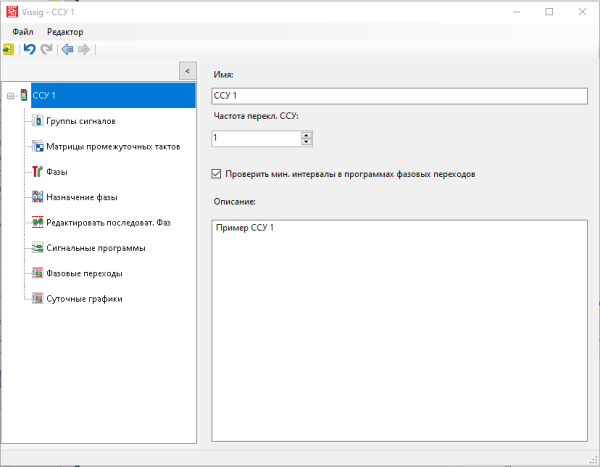Collapse the left navigation panel

[x=185, y=71]
